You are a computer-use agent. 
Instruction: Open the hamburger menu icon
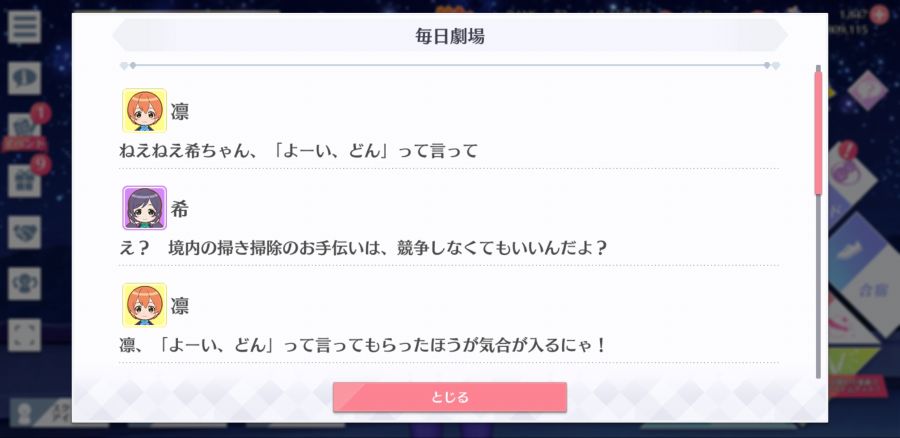[24, 27]
